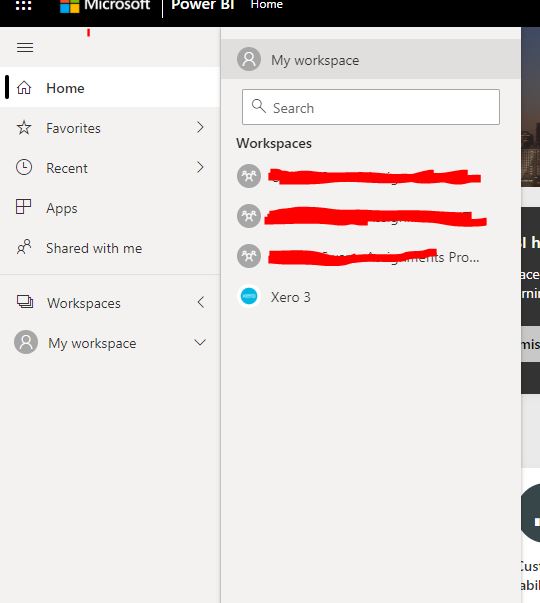Select the second redacted workspace group icon

click(x=249, y=216)
